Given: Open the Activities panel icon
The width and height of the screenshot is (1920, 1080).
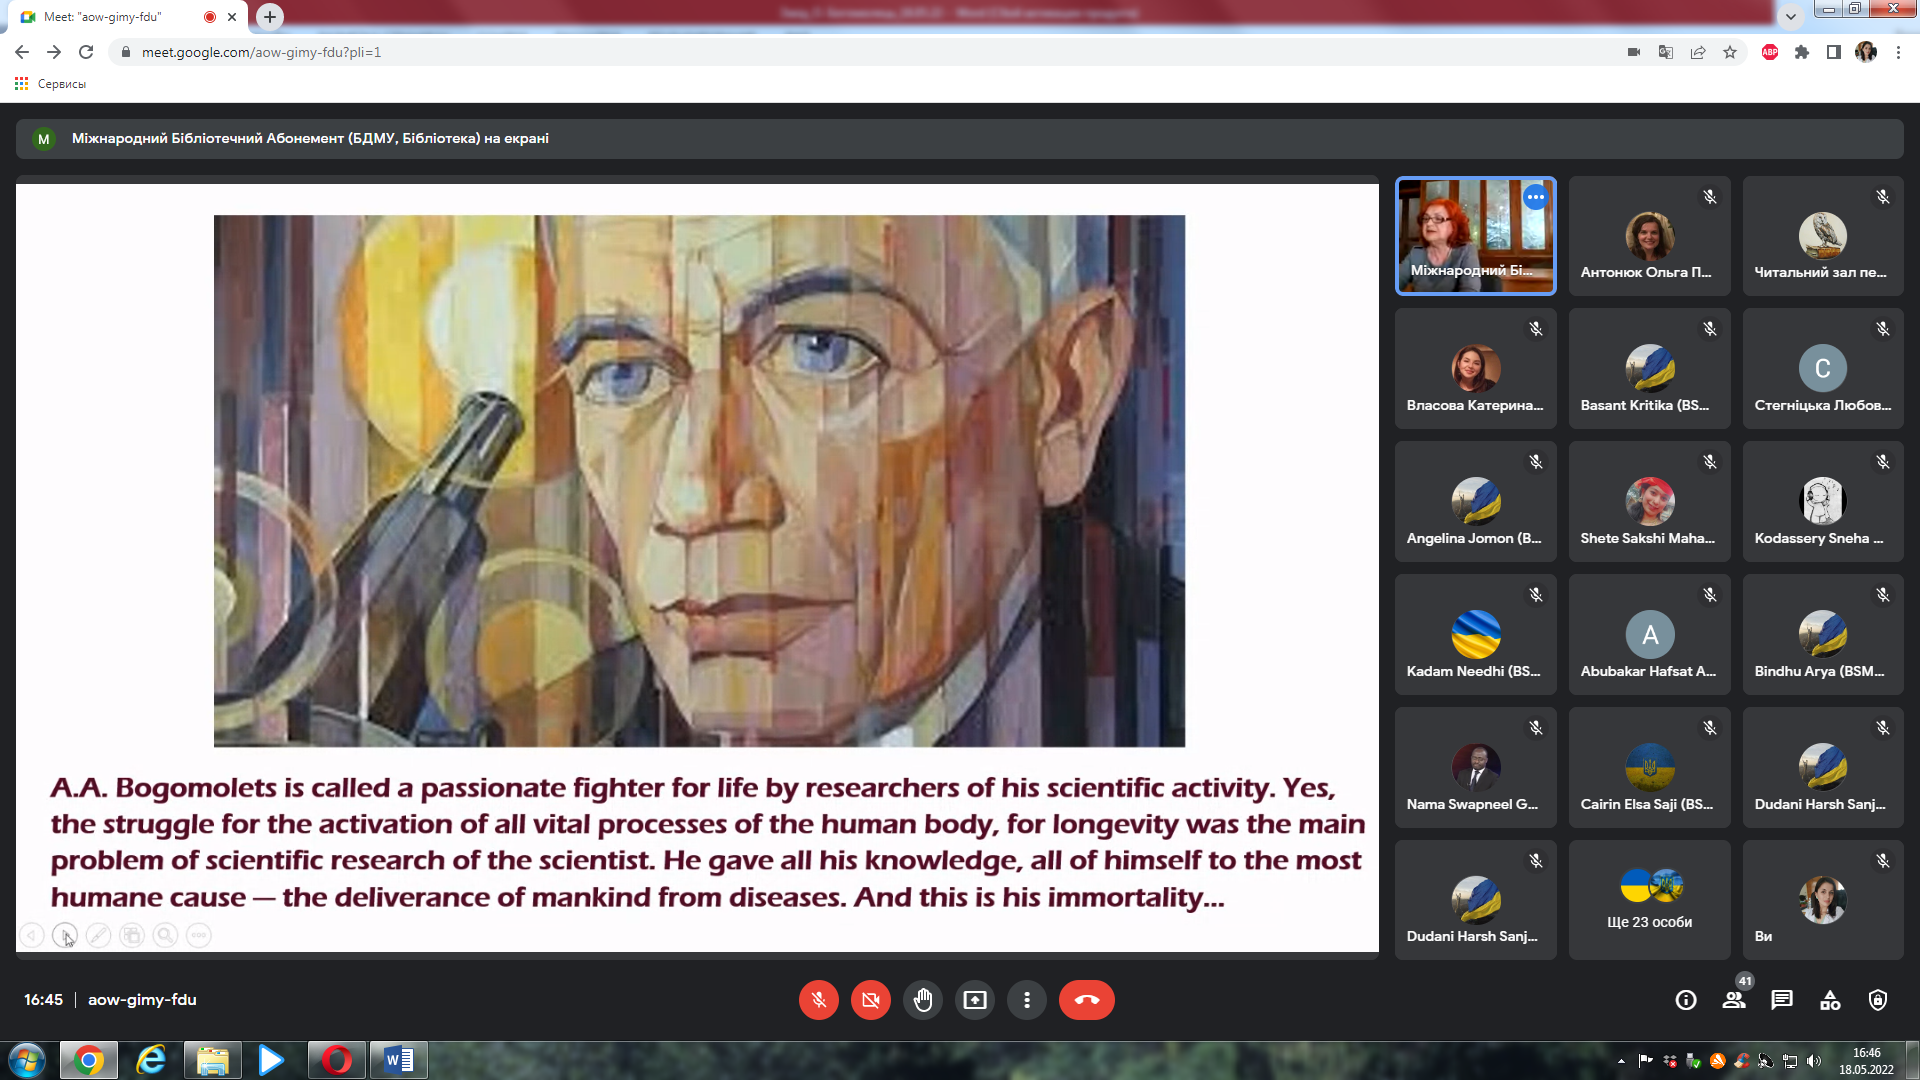Looking at the screenshot, I should point(1830,1000).
